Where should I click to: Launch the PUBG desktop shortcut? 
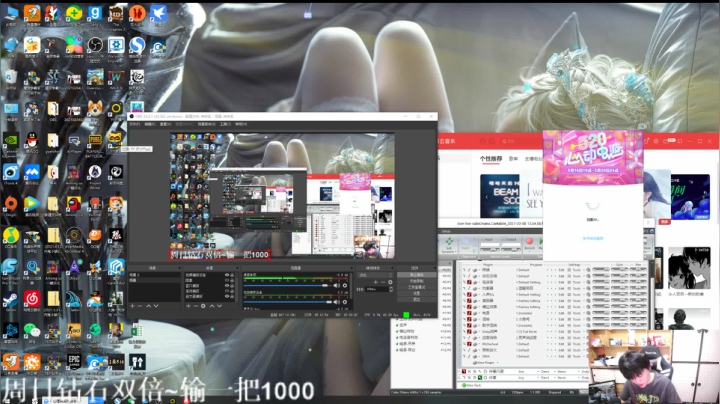pos(95,140)
